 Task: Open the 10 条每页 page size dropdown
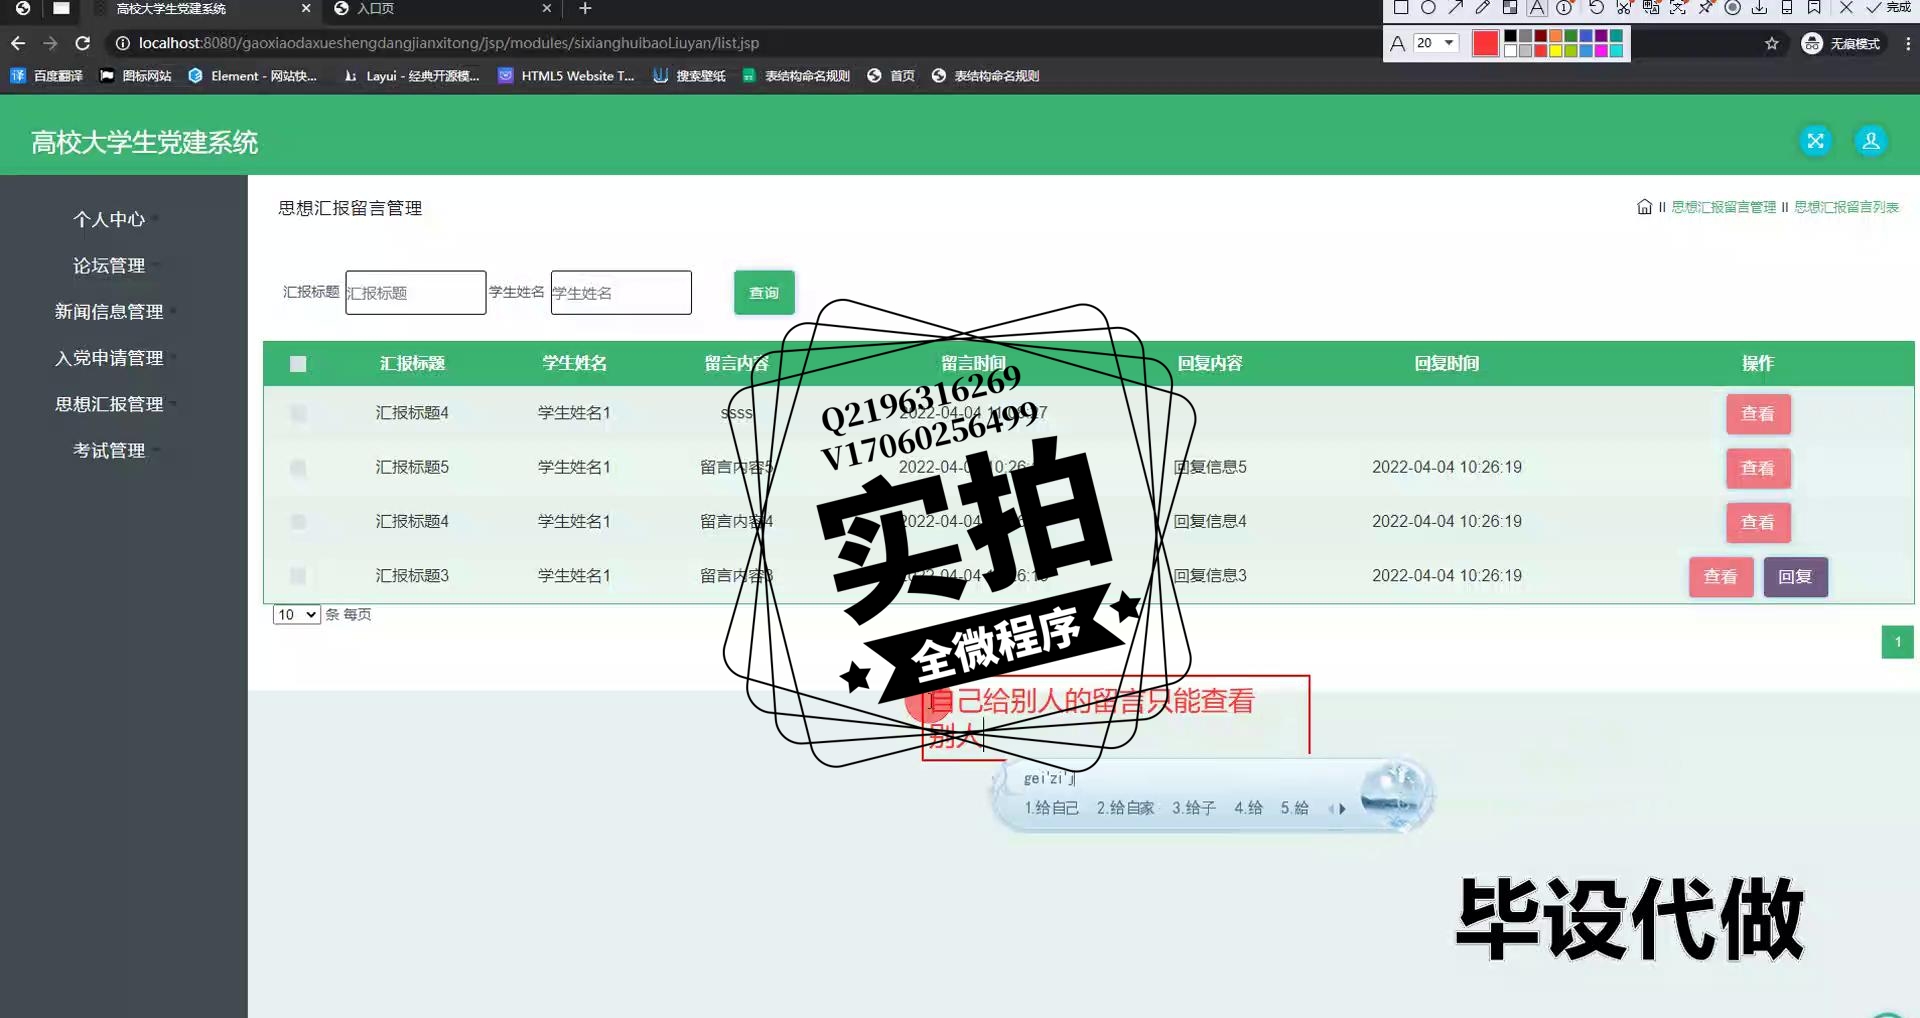(296, 614)
